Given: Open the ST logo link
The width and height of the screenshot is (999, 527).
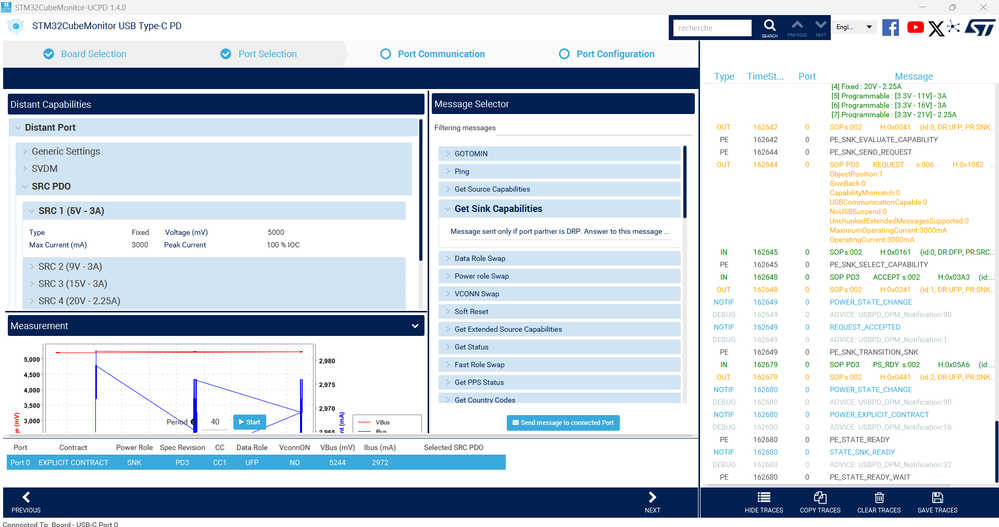Looking at the screenshot, I should [980, 27].
